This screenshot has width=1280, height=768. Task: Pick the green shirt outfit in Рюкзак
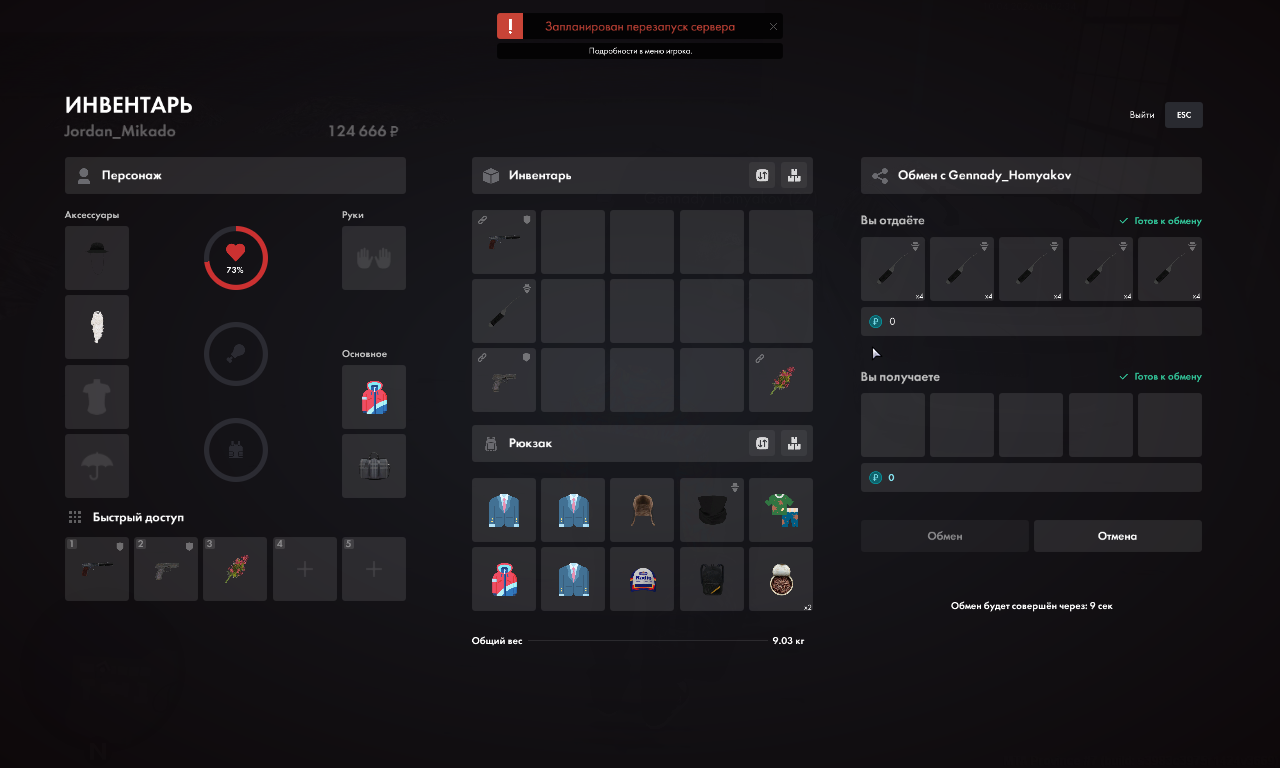[781, 510]
